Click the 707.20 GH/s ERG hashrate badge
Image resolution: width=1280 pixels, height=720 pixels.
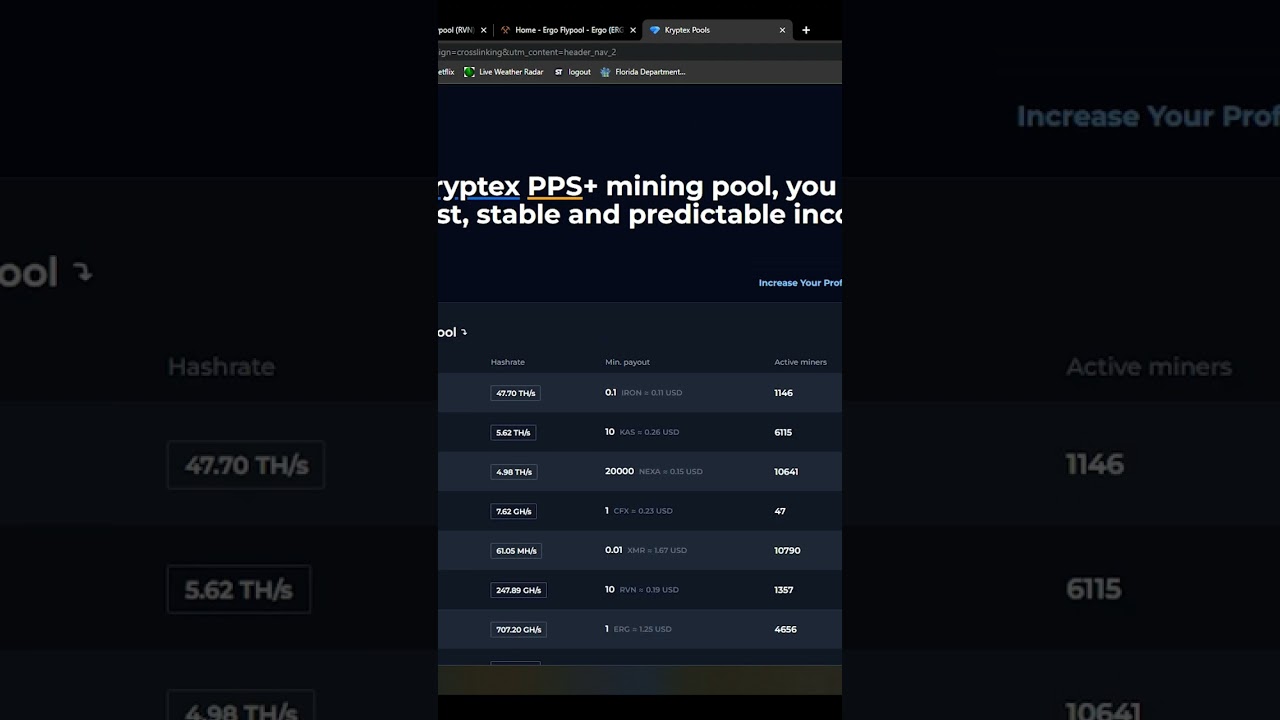pos(518,630)
